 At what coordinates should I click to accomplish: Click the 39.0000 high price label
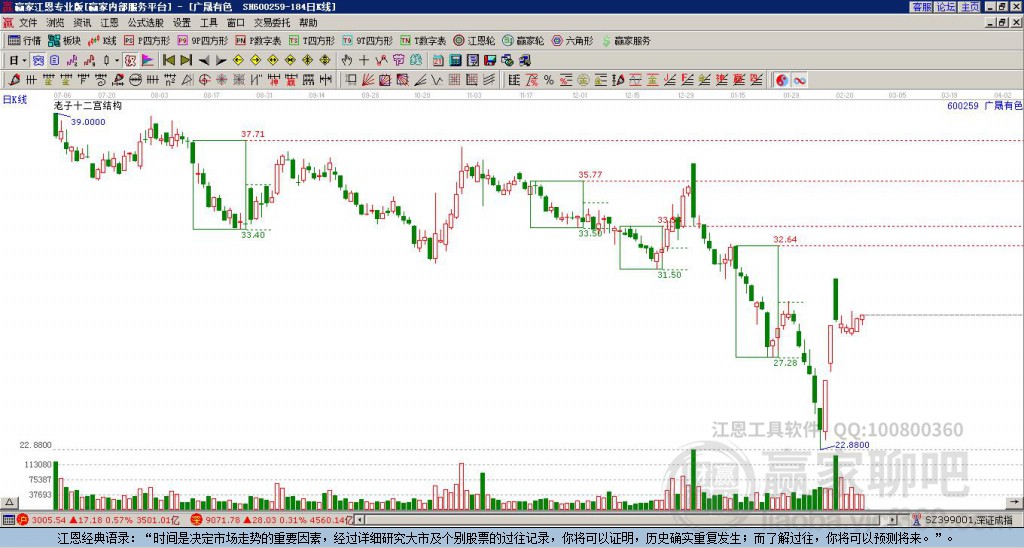88,122
